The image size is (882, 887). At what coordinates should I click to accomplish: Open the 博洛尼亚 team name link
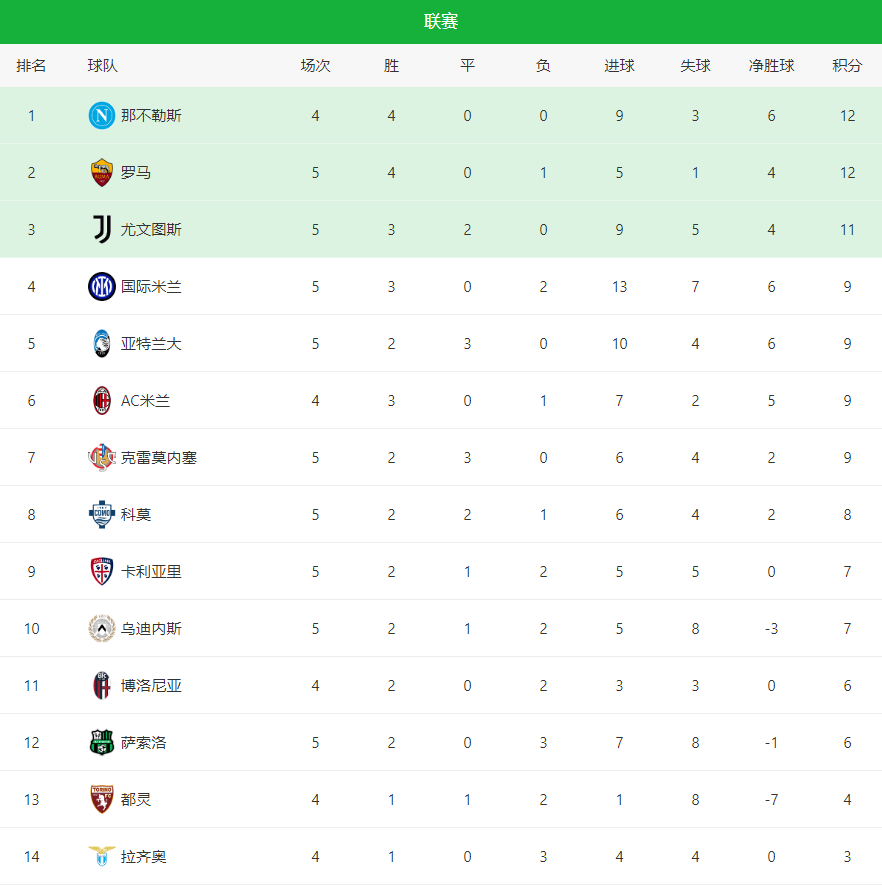click(x=151, y=686)
